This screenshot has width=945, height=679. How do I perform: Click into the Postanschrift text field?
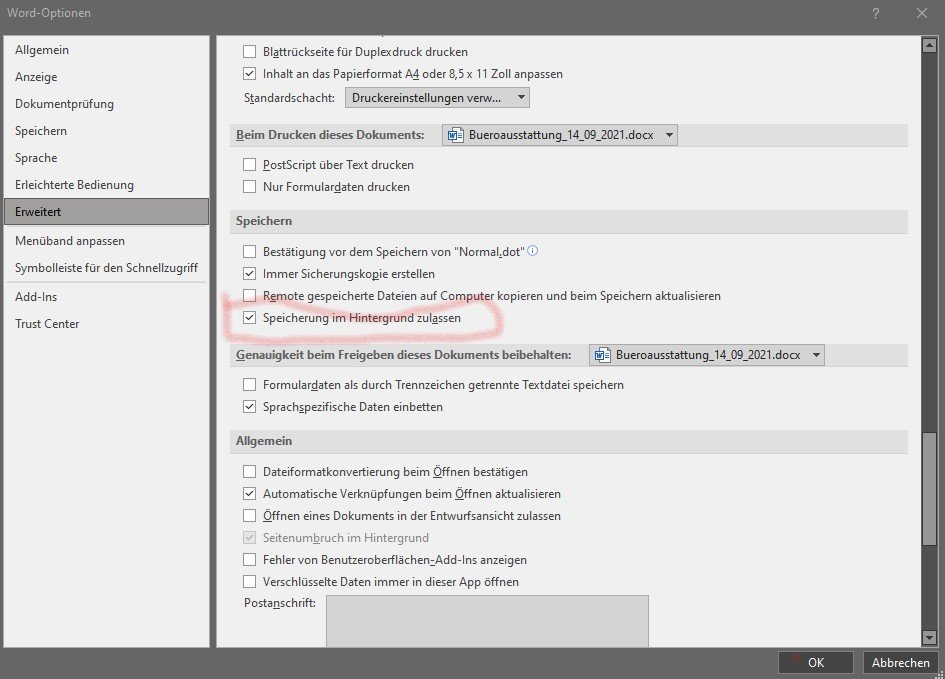pos(487,621)
